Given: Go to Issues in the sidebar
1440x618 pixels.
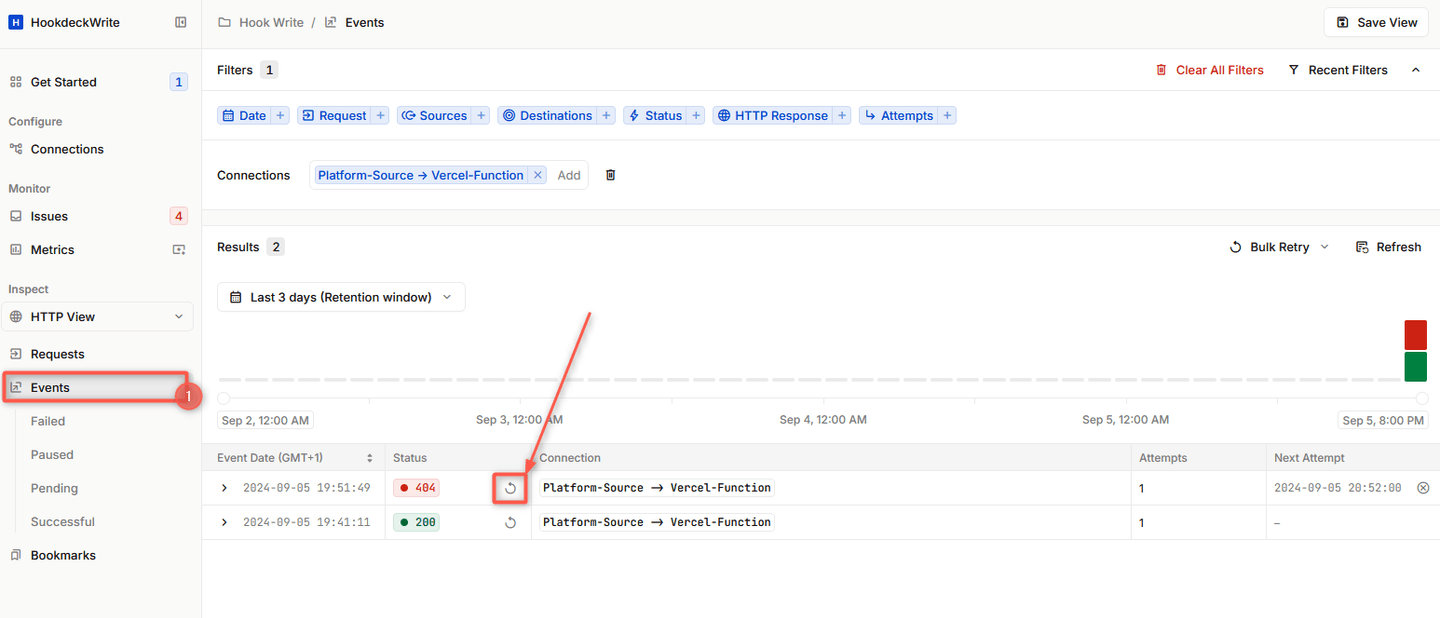Looking at the screenshot, I should pos(49,216).
